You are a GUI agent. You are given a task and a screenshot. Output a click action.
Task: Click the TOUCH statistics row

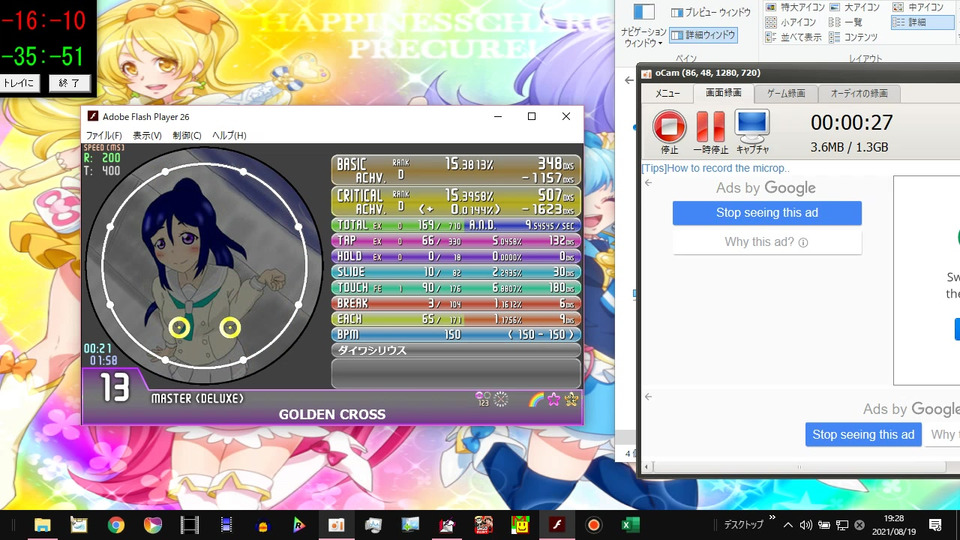coord(456,287)
